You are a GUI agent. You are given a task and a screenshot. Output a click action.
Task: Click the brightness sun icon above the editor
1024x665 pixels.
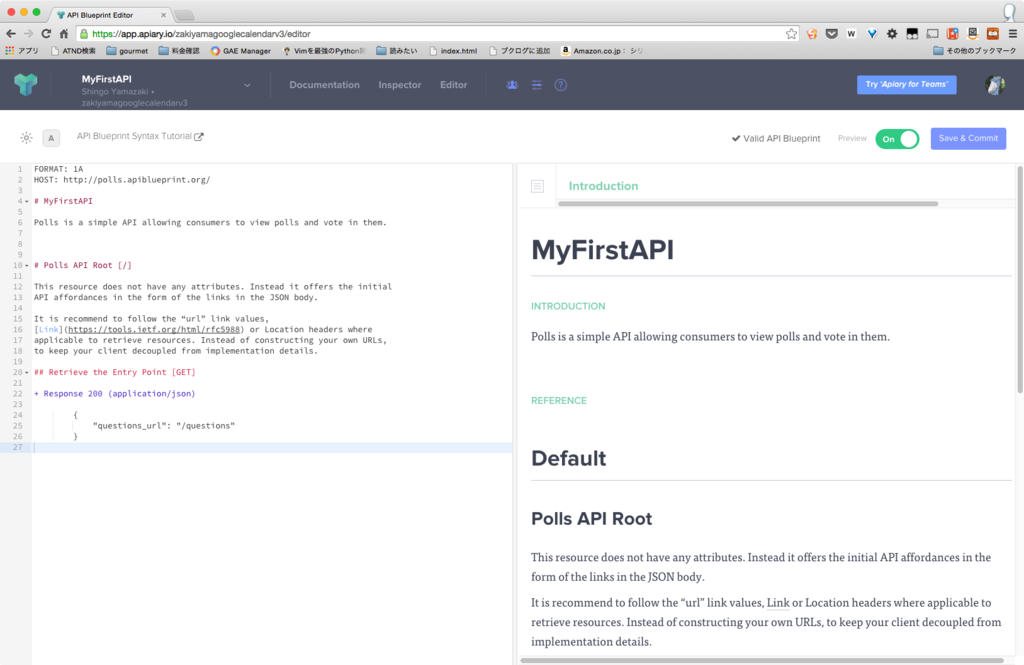[x=26, y=138]
